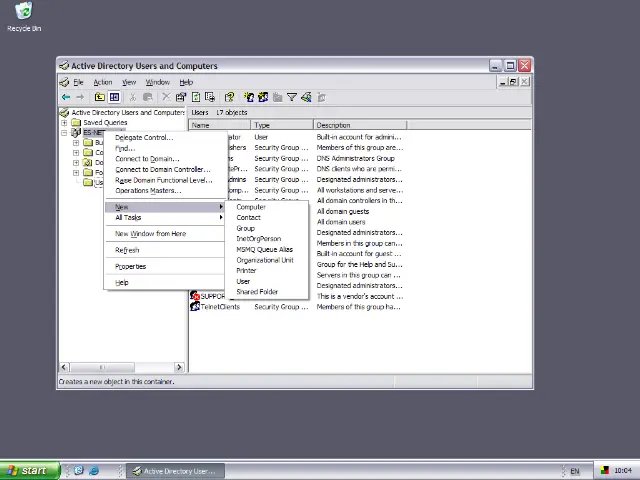Open the Help menu in menu bar

tap(186, 82)
